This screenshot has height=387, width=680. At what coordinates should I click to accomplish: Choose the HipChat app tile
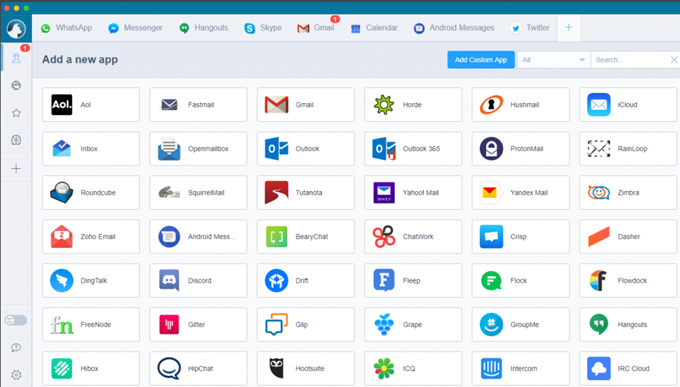click(x=198, y=368)
